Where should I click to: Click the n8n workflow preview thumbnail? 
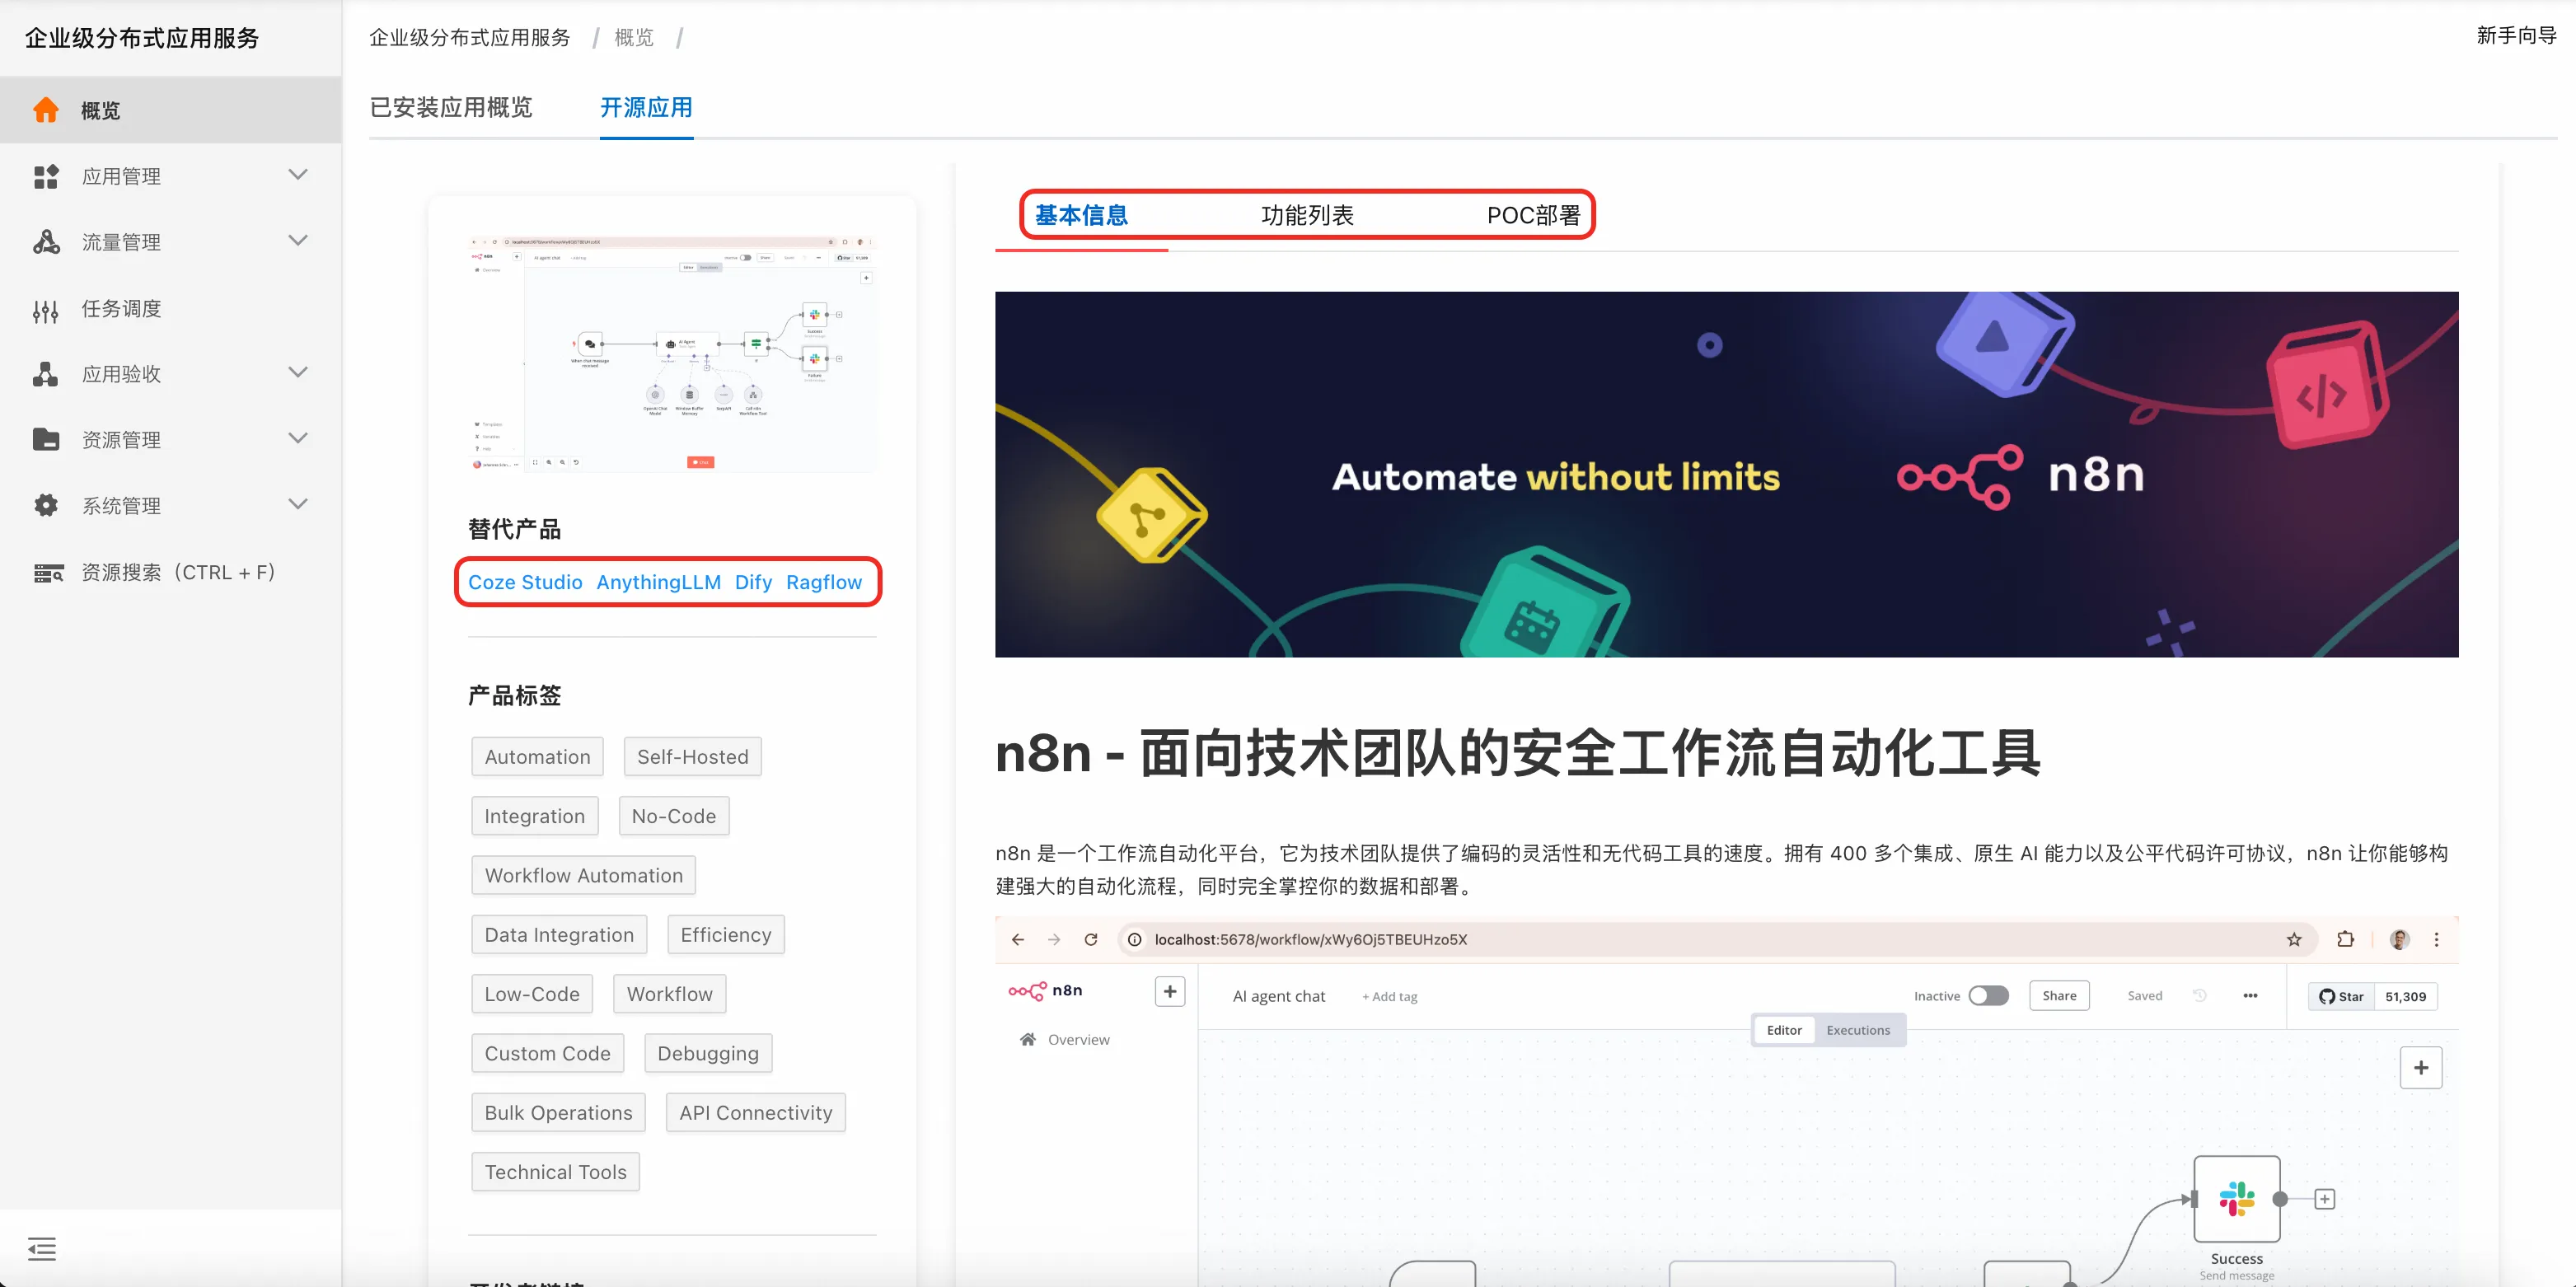pos(672,354)
